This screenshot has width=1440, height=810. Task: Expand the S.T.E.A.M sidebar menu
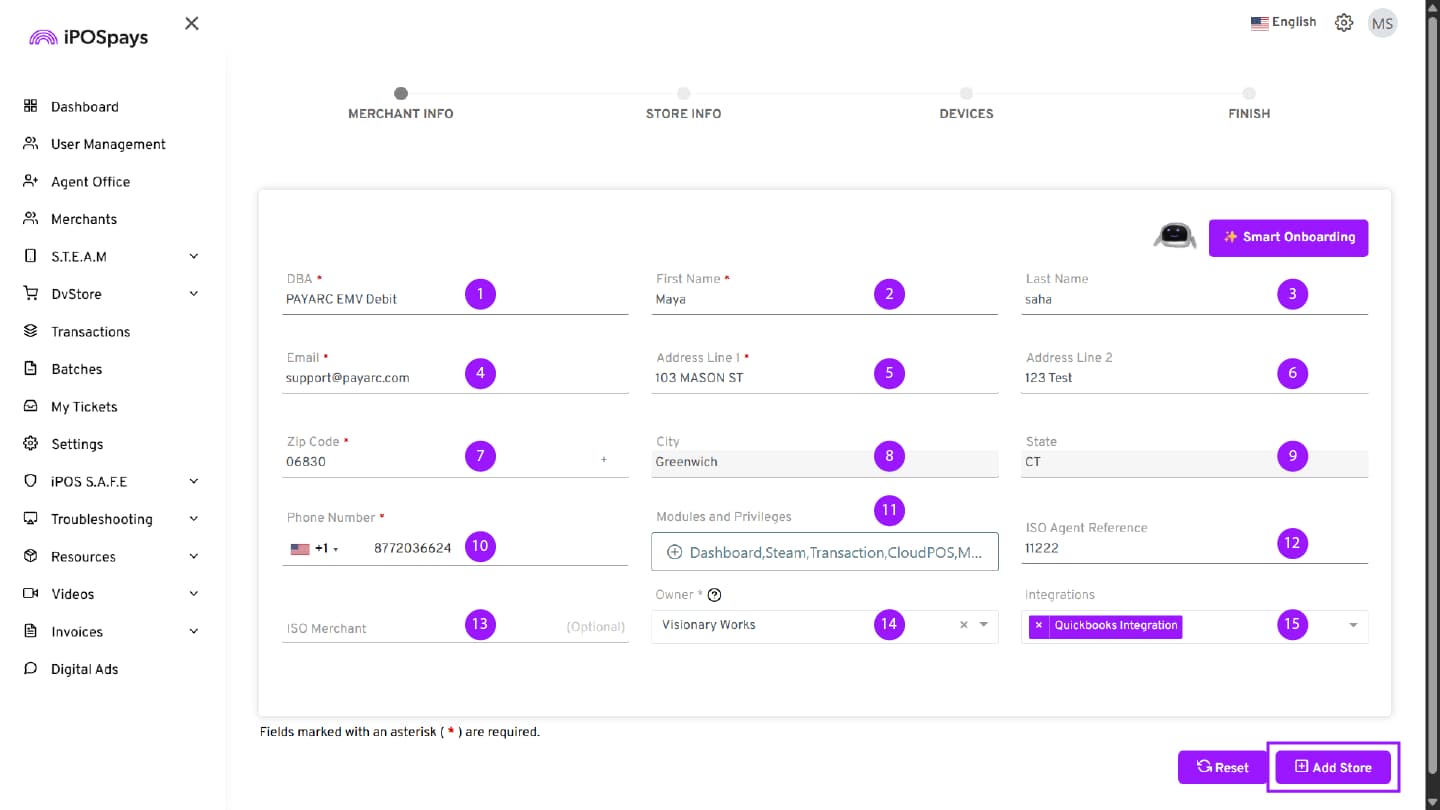point(194,257)
